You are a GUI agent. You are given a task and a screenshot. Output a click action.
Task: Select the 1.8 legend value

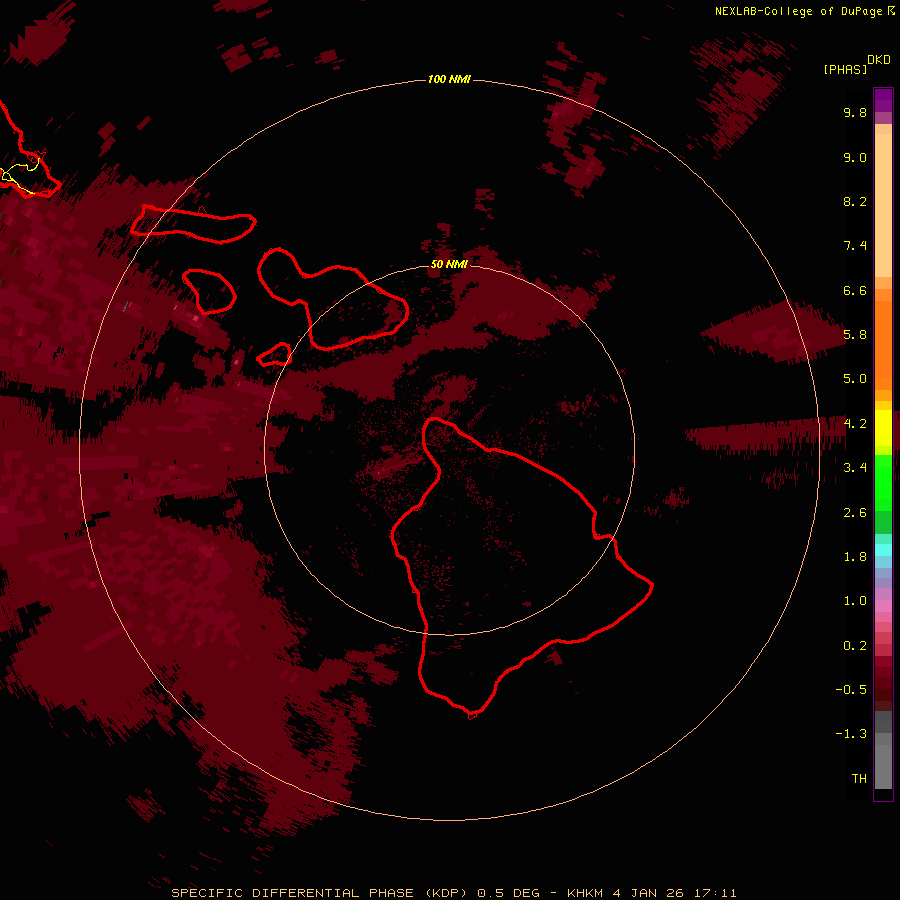[855, 557]
